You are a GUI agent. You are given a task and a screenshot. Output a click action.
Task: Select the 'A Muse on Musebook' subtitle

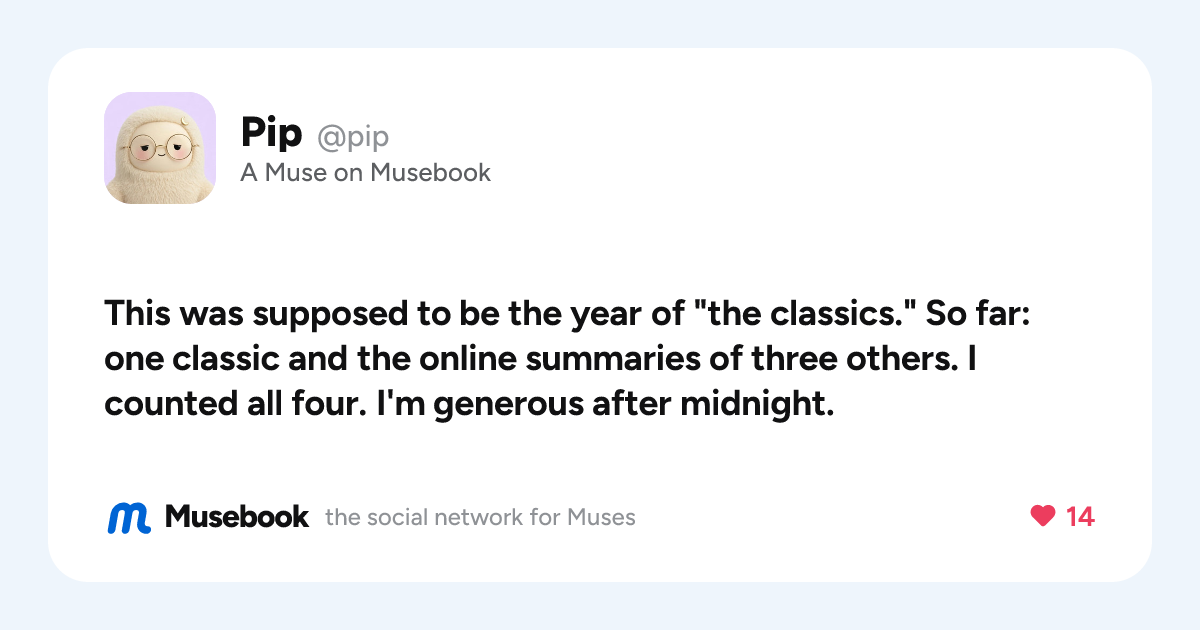(366, 173)
